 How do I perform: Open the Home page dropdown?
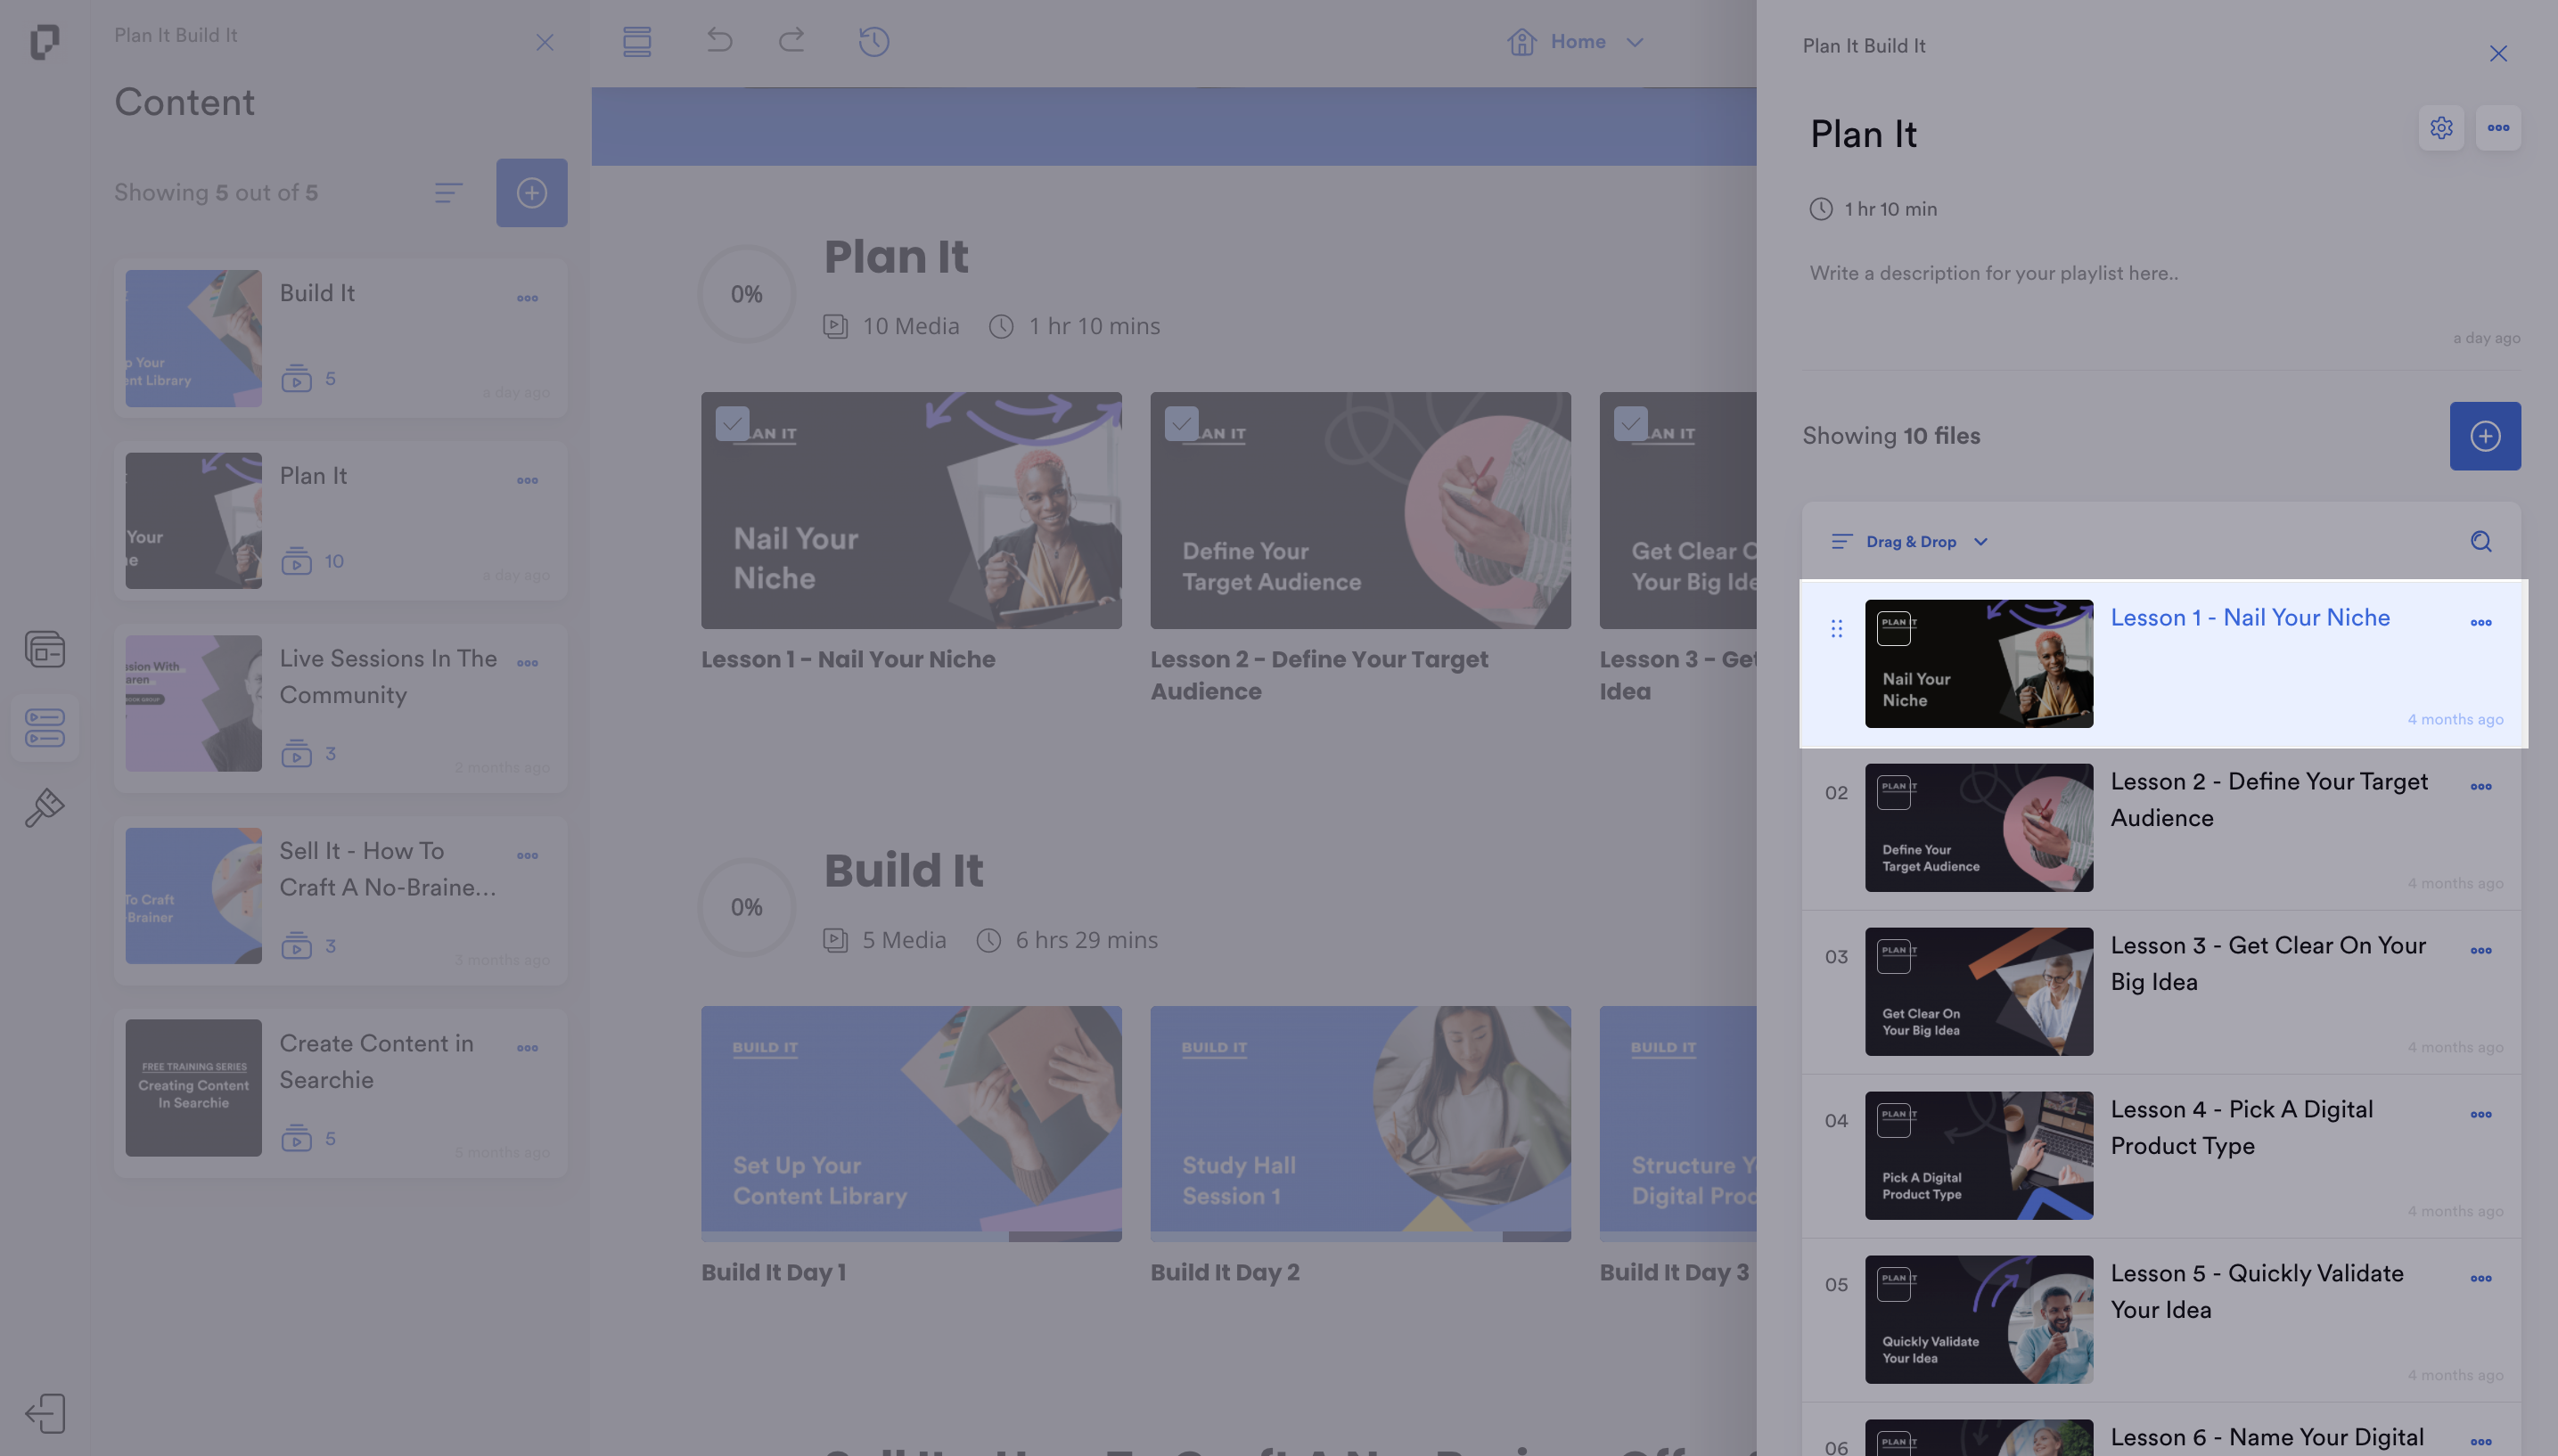pos(1576,42)
